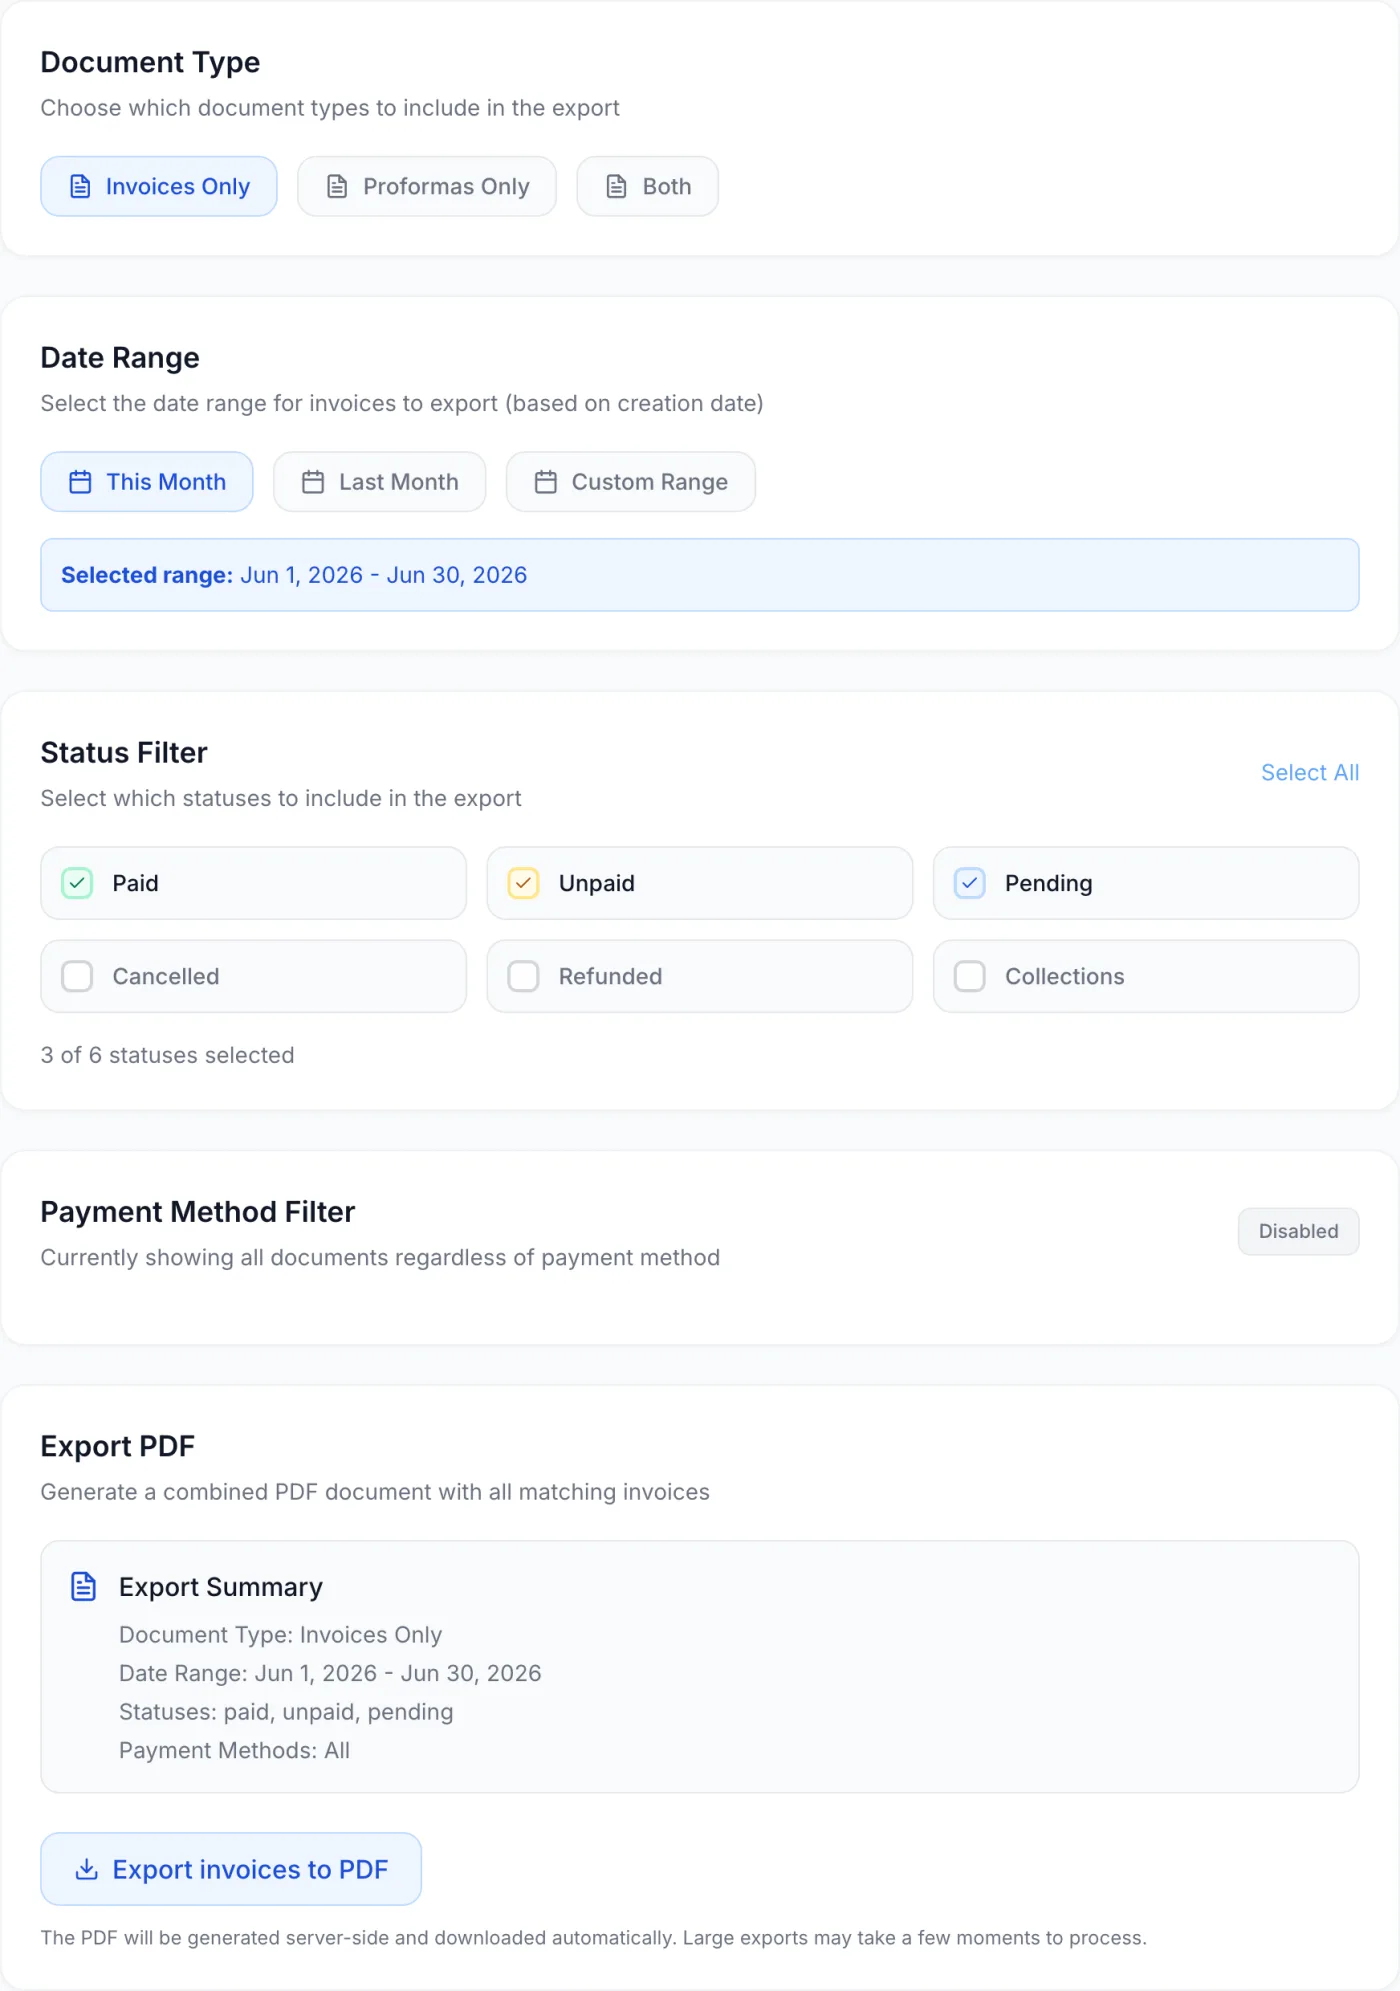Uncheck the Paid status checkbox
This screenshot has height=1991, width=1400.
pos(77,883)
